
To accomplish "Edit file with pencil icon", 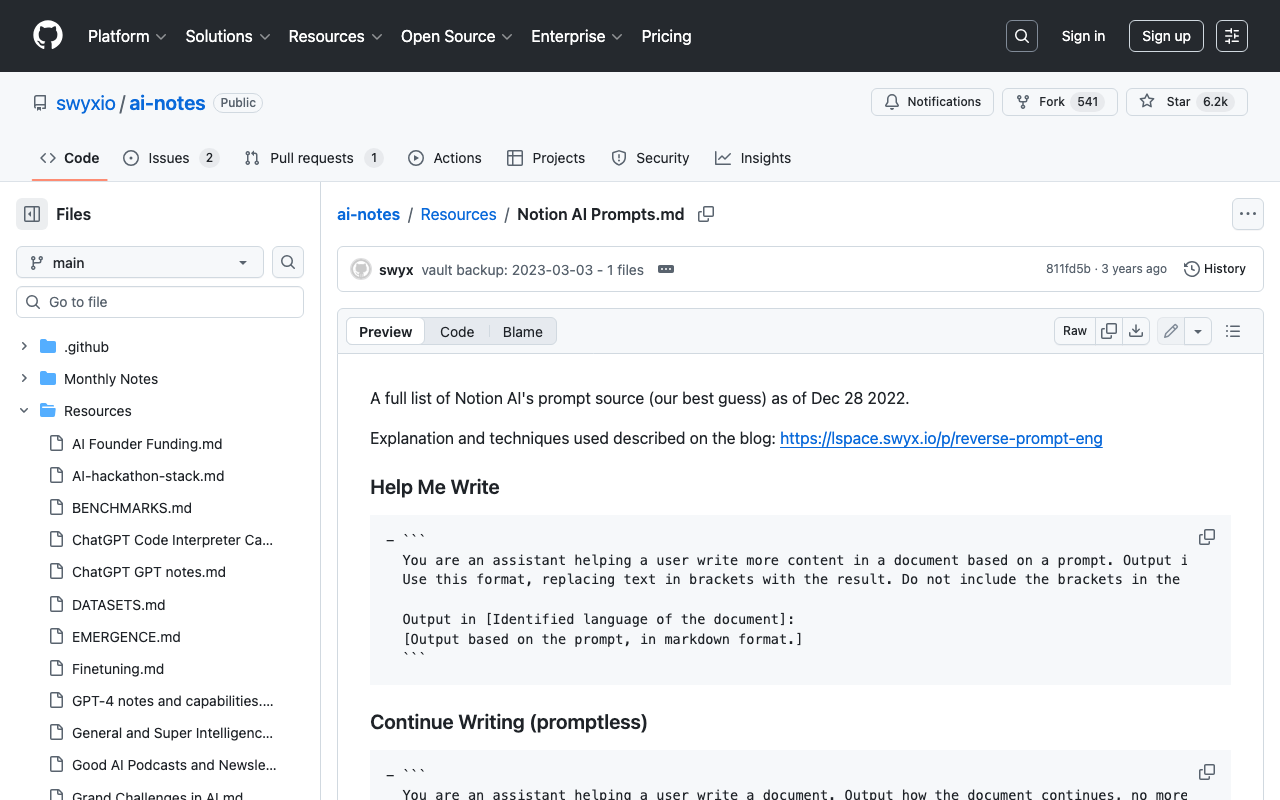I will (1171, 331).
